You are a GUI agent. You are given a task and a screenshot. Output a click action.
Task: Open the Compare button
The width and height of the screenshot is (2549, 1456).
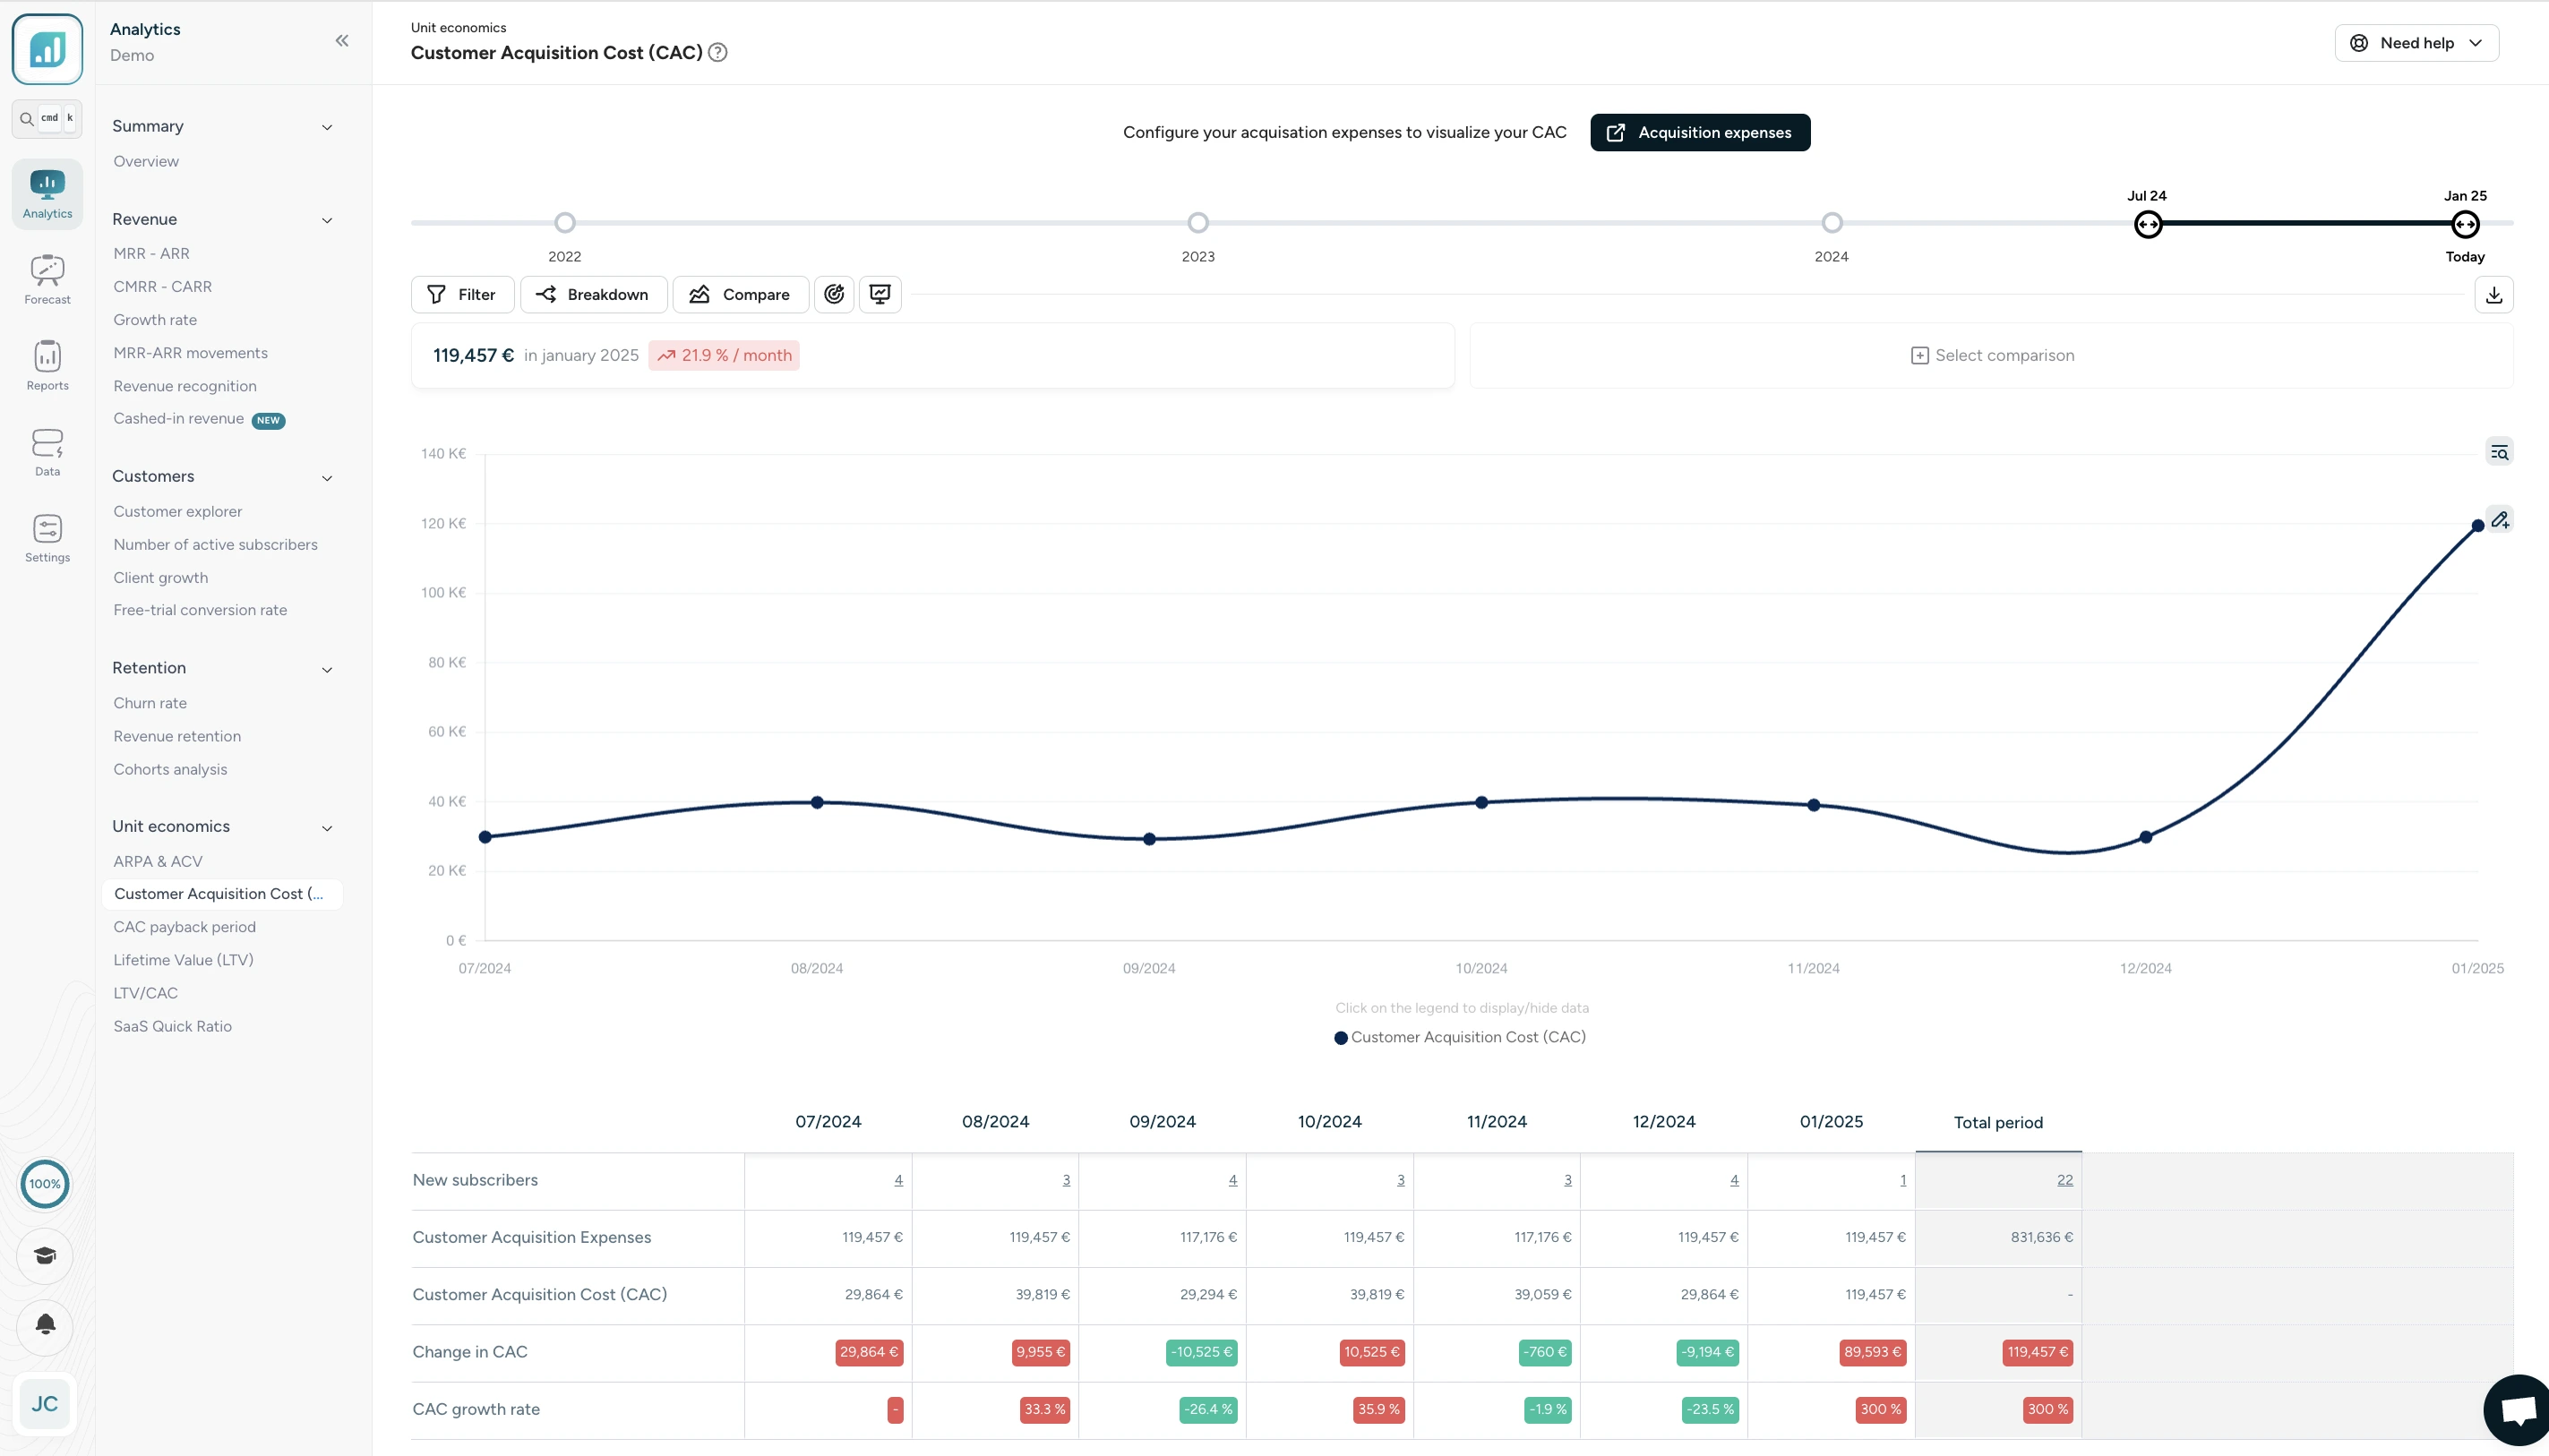[x=740, y=295]
